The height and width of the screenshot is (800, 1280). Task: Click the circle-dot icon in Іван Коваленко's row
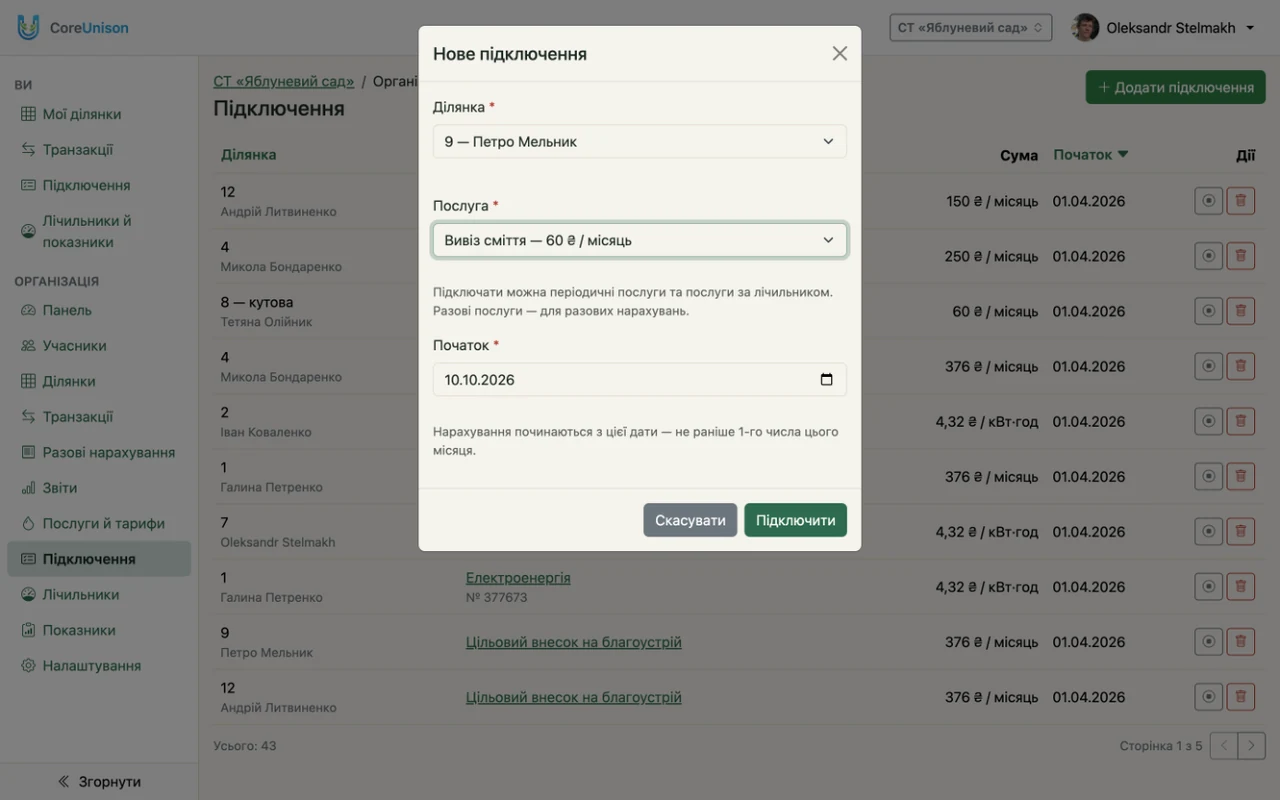pyautogui.click(x=1209, y=421)
